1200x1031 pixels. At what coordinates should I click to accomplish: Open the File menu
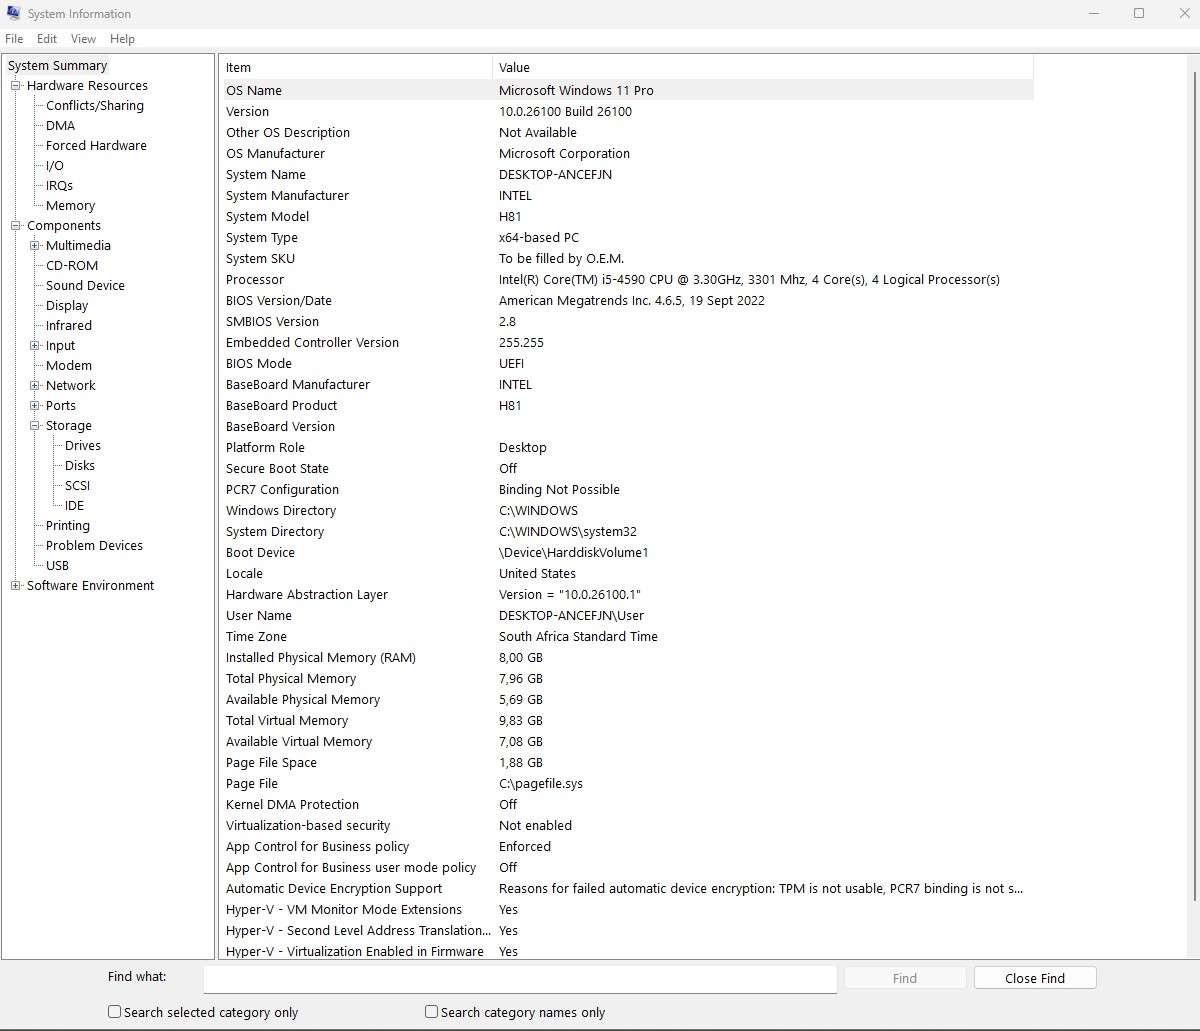(x=14, y=39)
